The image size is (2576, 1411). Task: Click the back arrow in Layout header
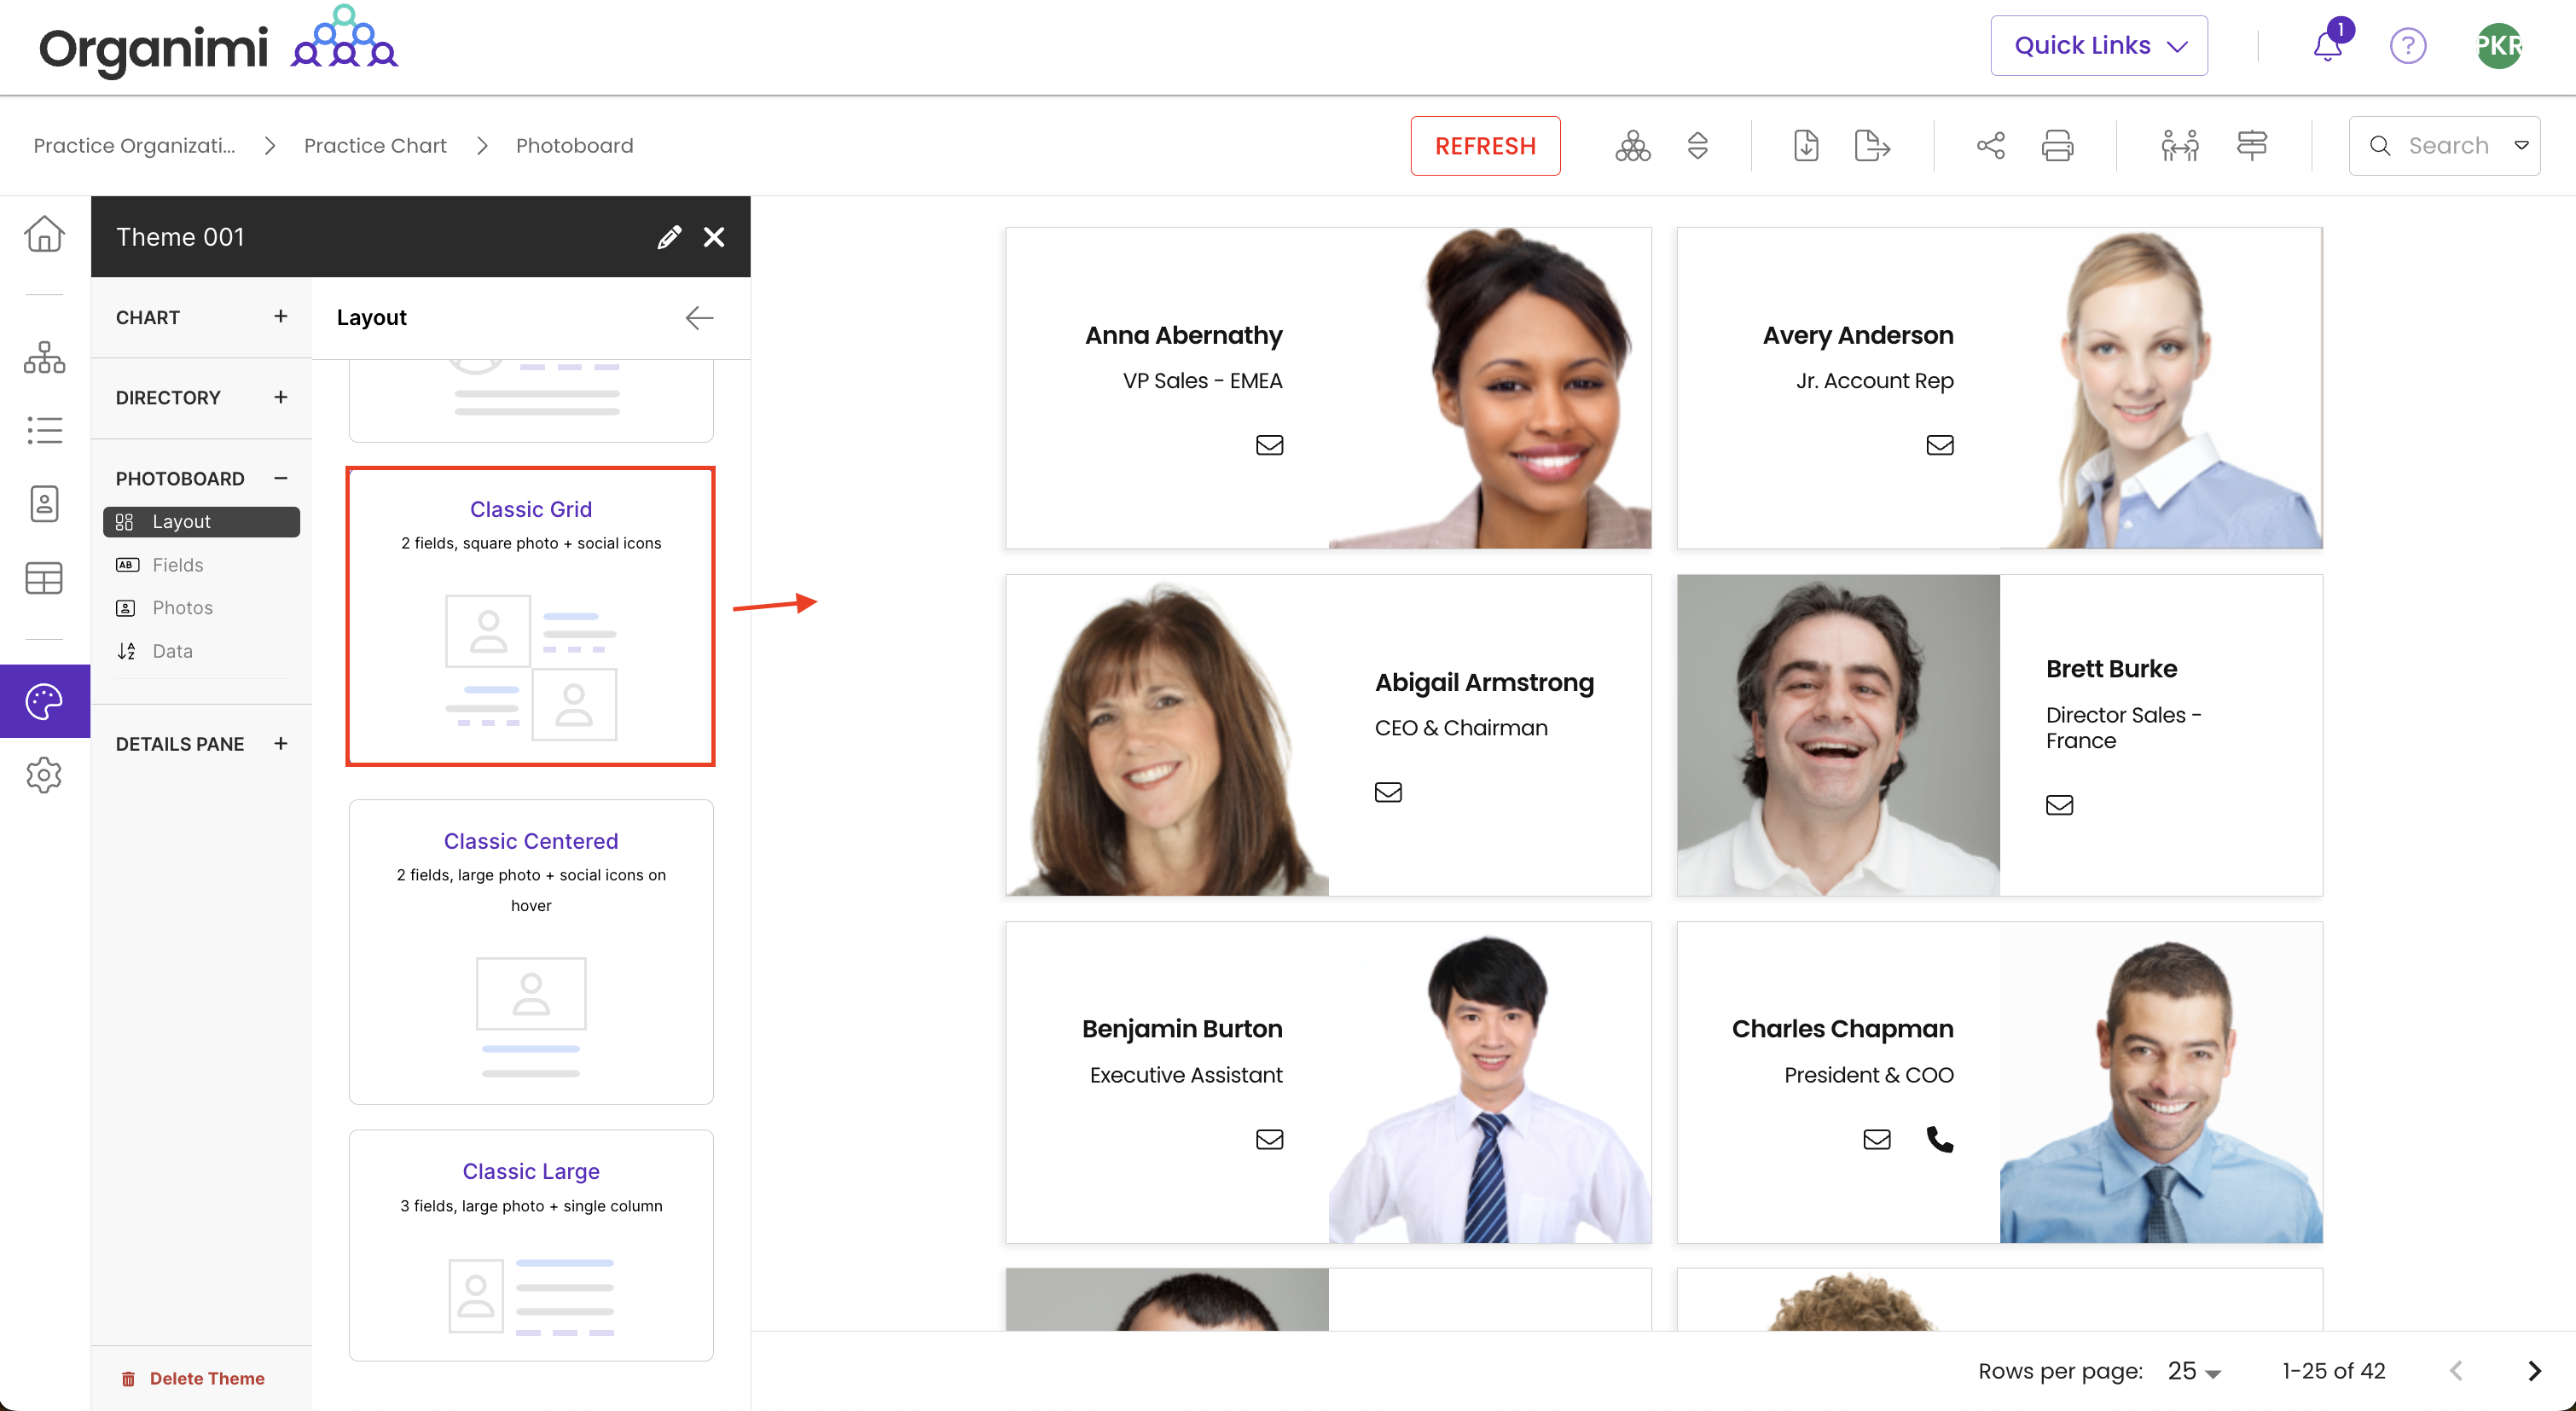[x=699, y=318]
